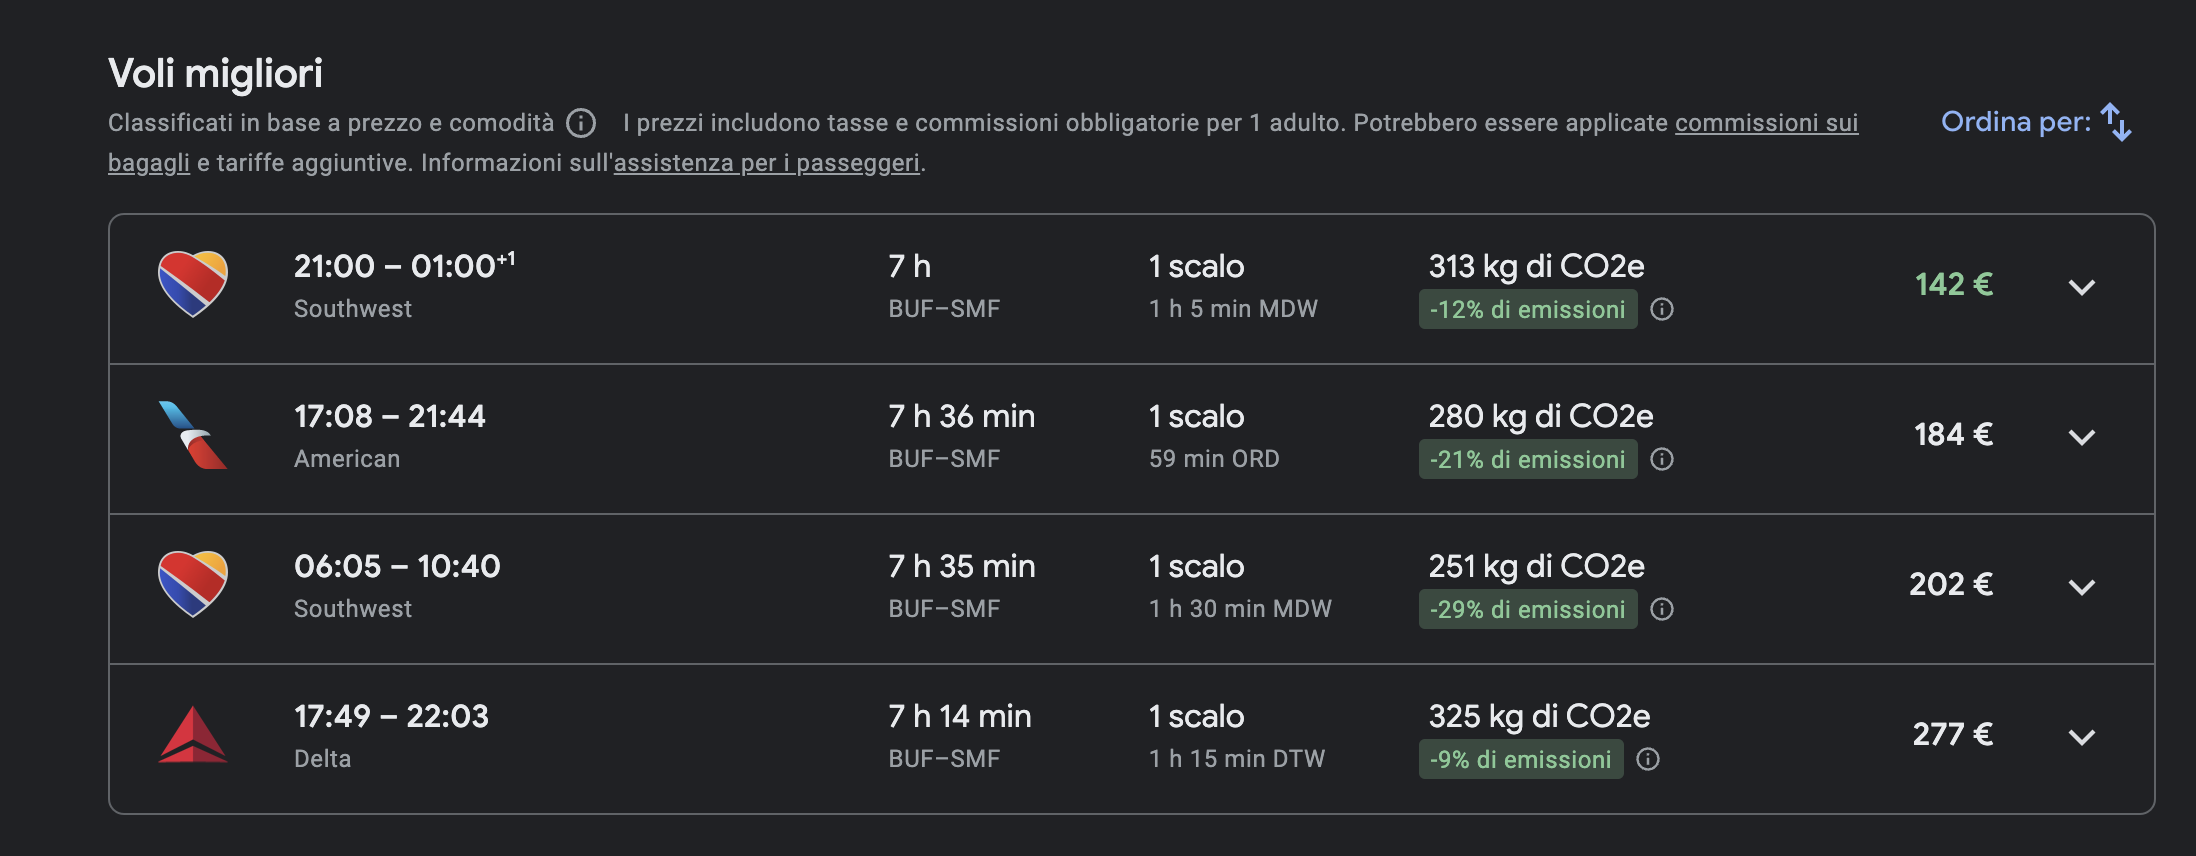Expand the 202 € Southwest flight details

2082,588
